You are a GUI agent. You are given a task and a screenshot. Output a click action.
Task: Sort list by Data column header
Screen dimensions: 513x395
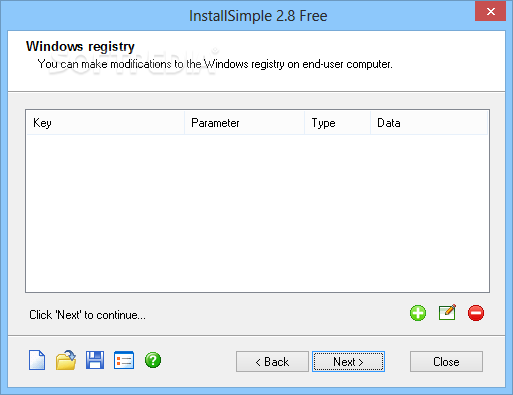(x=429, y=123)
